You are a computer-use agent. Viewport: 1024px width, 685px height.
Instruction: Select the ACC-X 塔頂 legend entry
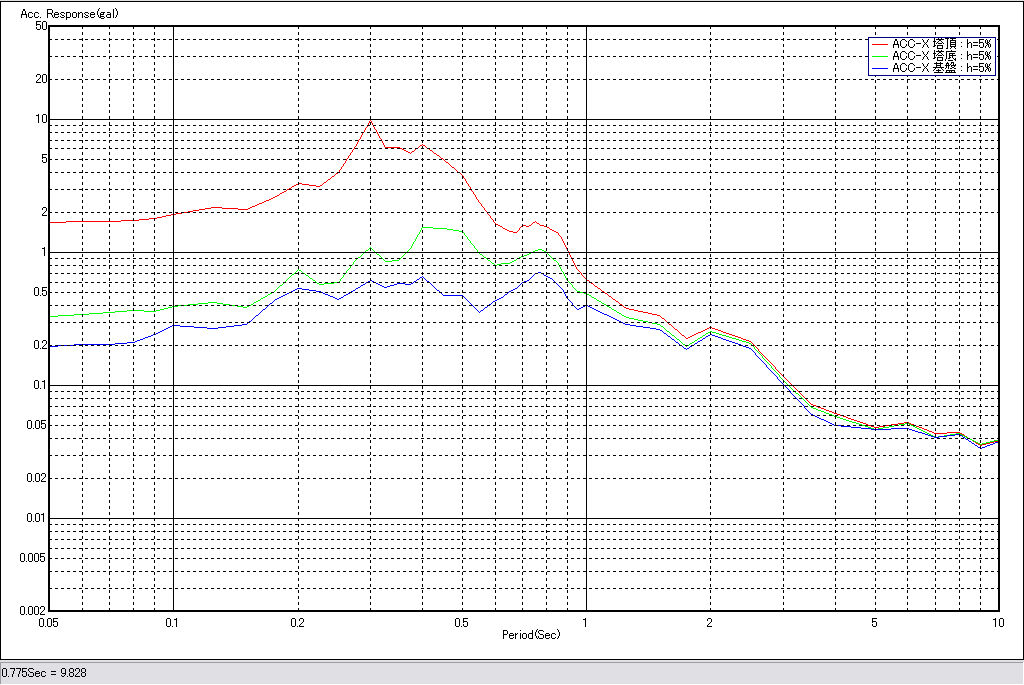point(941,44)
